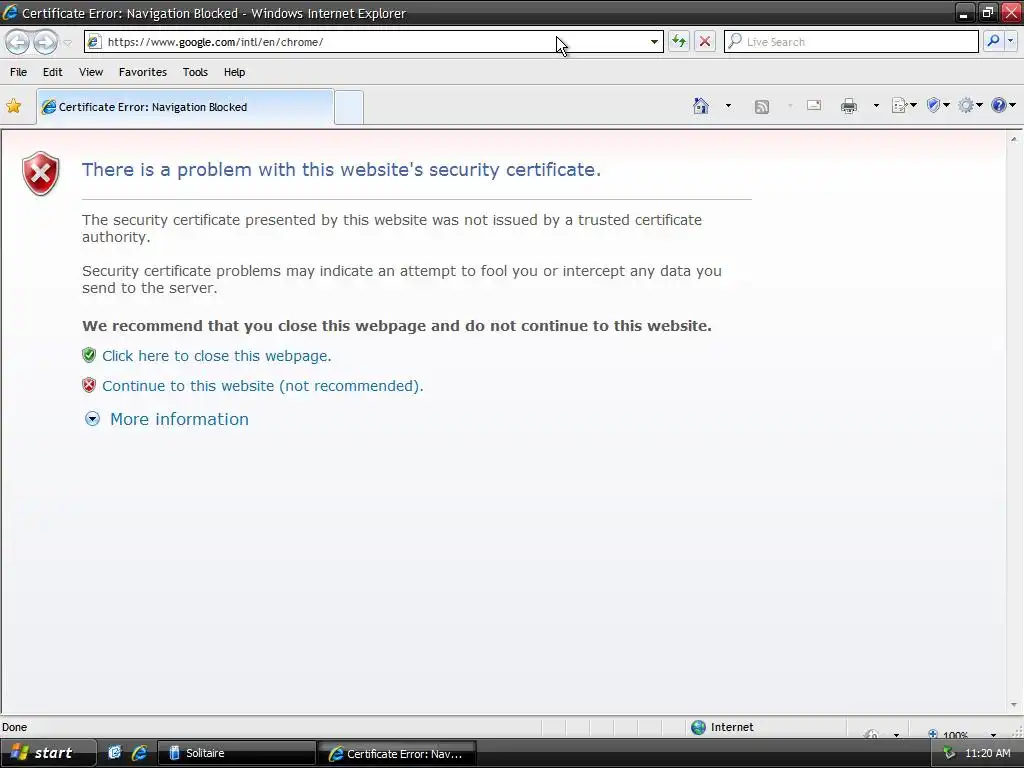Open the Print options dropdown arrow
This screenshot has width=1024, height=768.
click(876, 106)
